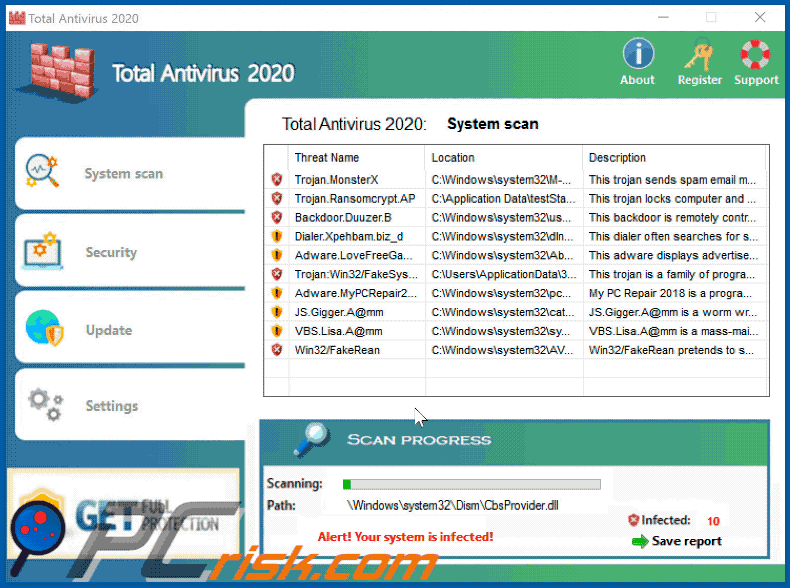Click the scan path \Windows\system32\Dism\CbsProvider.dll

click(452, 505)
